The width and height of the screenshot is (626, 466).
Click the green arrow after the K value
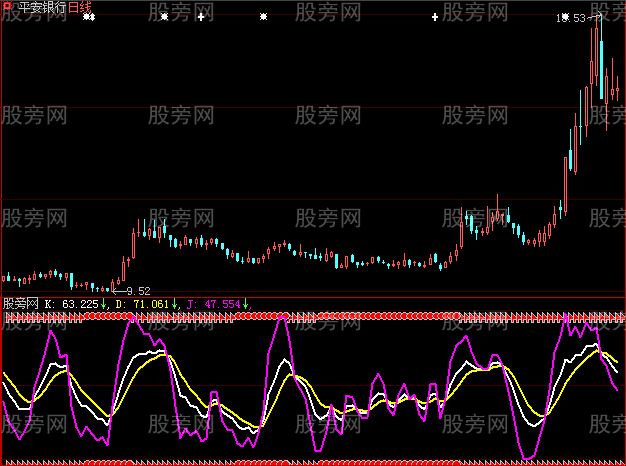[104, 303]
